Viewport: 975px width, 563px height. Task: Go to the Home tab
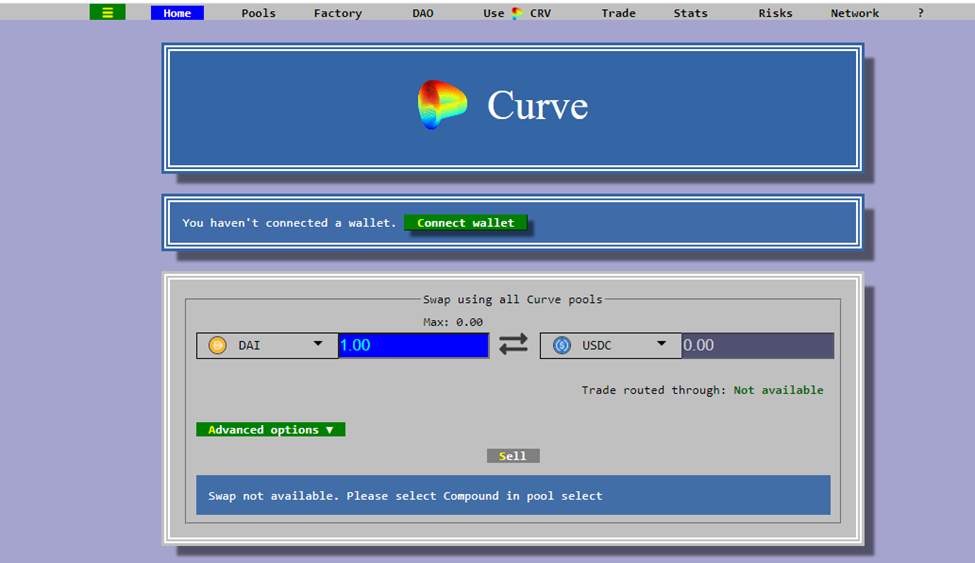click(177, 13)
